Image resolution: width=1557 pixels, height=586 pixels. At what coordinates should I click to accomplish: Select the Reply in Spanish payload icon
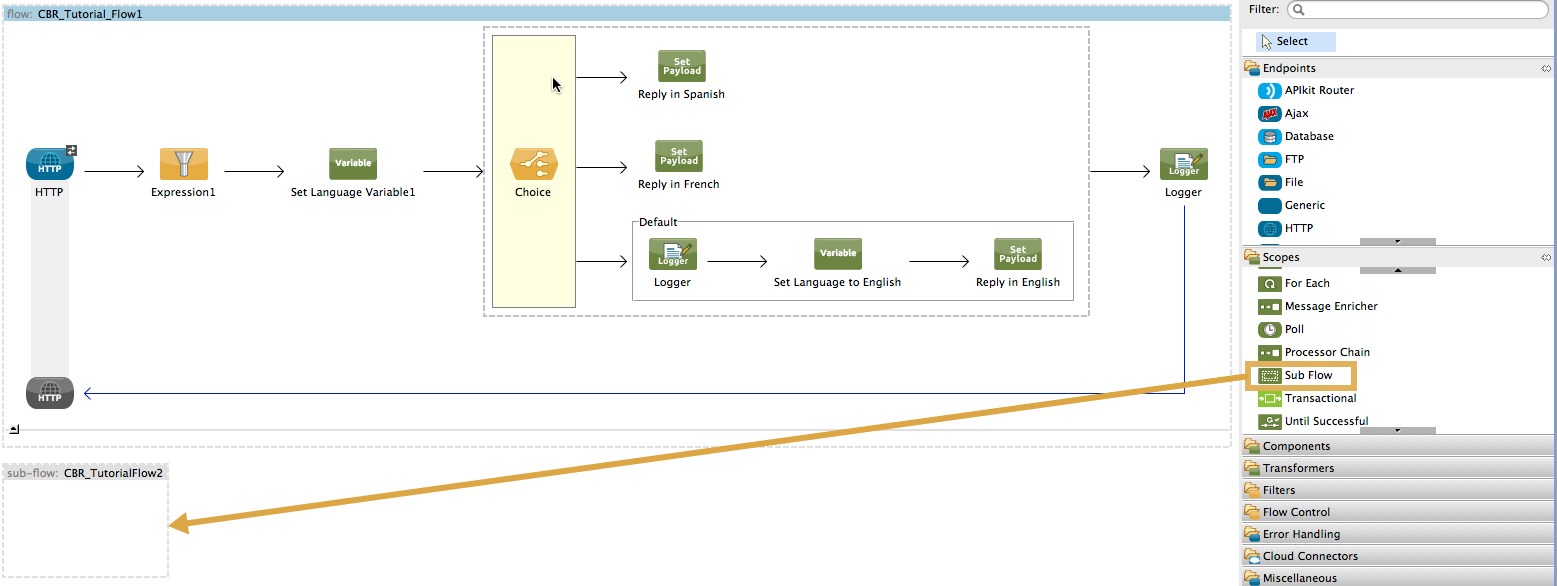(681, 66)
